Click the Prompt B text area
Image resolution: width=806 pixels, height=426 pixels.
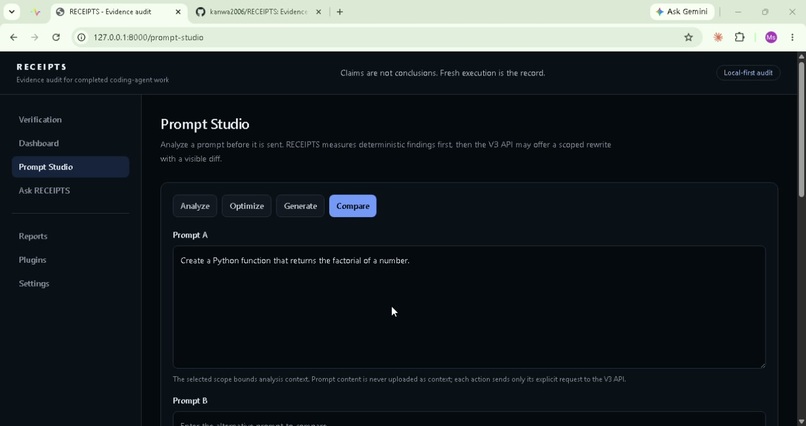pyautogui.click(x=469, y=419)
